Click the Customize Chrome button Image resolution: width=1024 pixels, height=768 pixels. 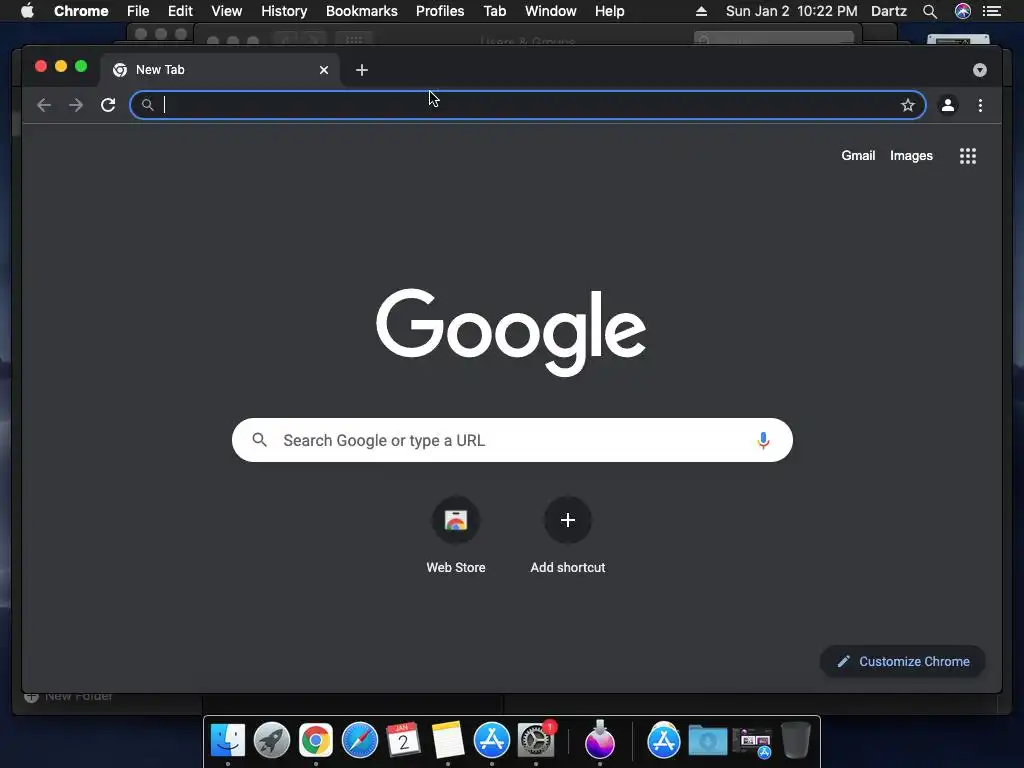click(903, 662)
